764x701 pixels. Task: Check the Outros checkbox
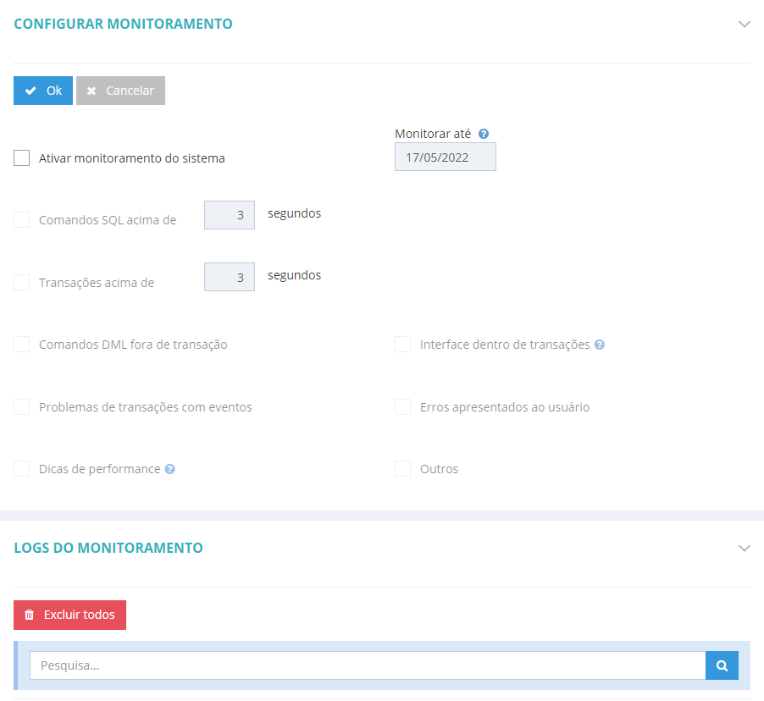tap(403, 469)
